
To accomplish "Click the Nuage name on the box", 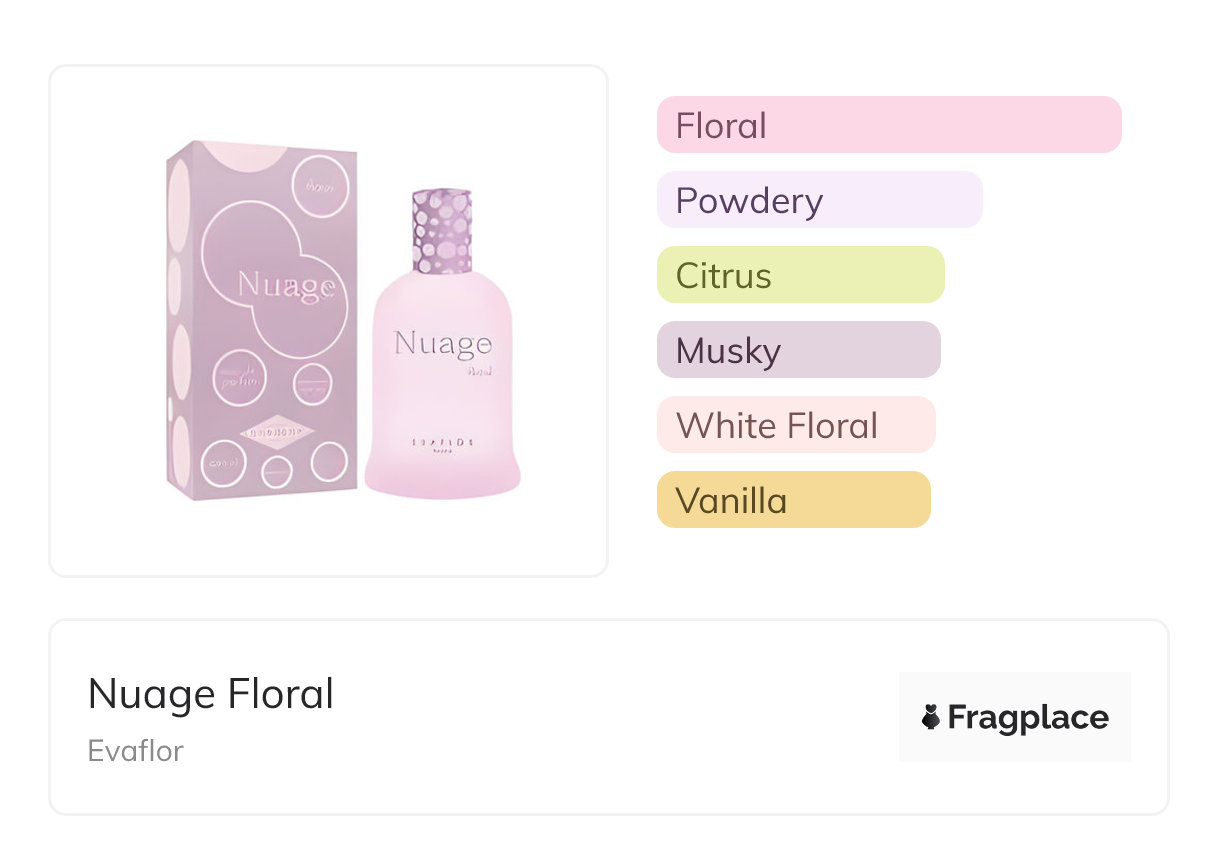I will click(285, 285).
